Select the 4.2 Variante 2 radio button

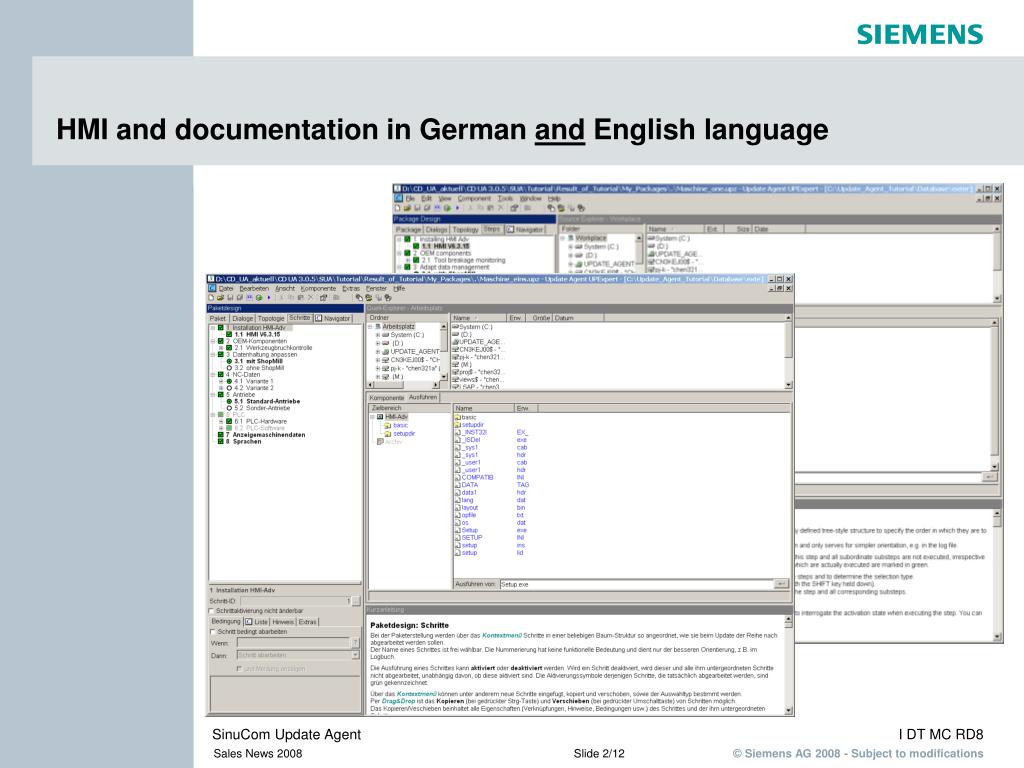pyautogui.click(x=229, y=388)
